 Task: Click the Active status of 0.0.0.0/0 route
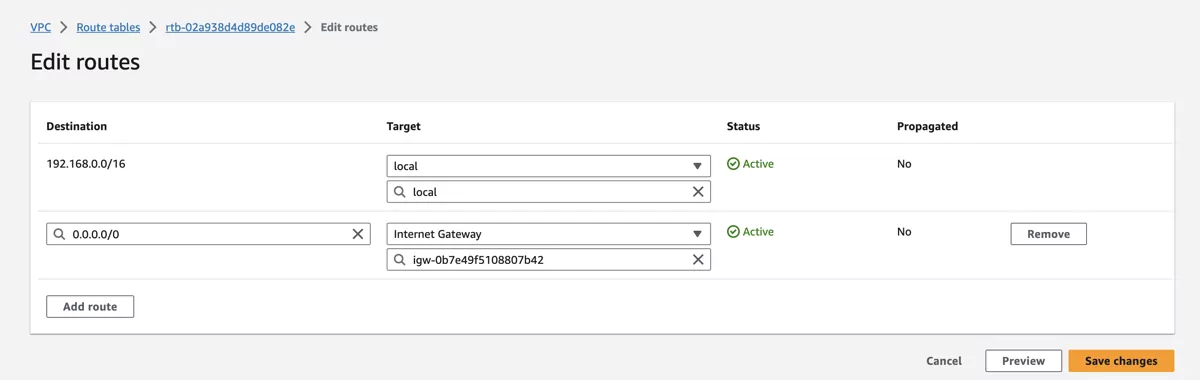pyautogui.click(x=750, y=232)
